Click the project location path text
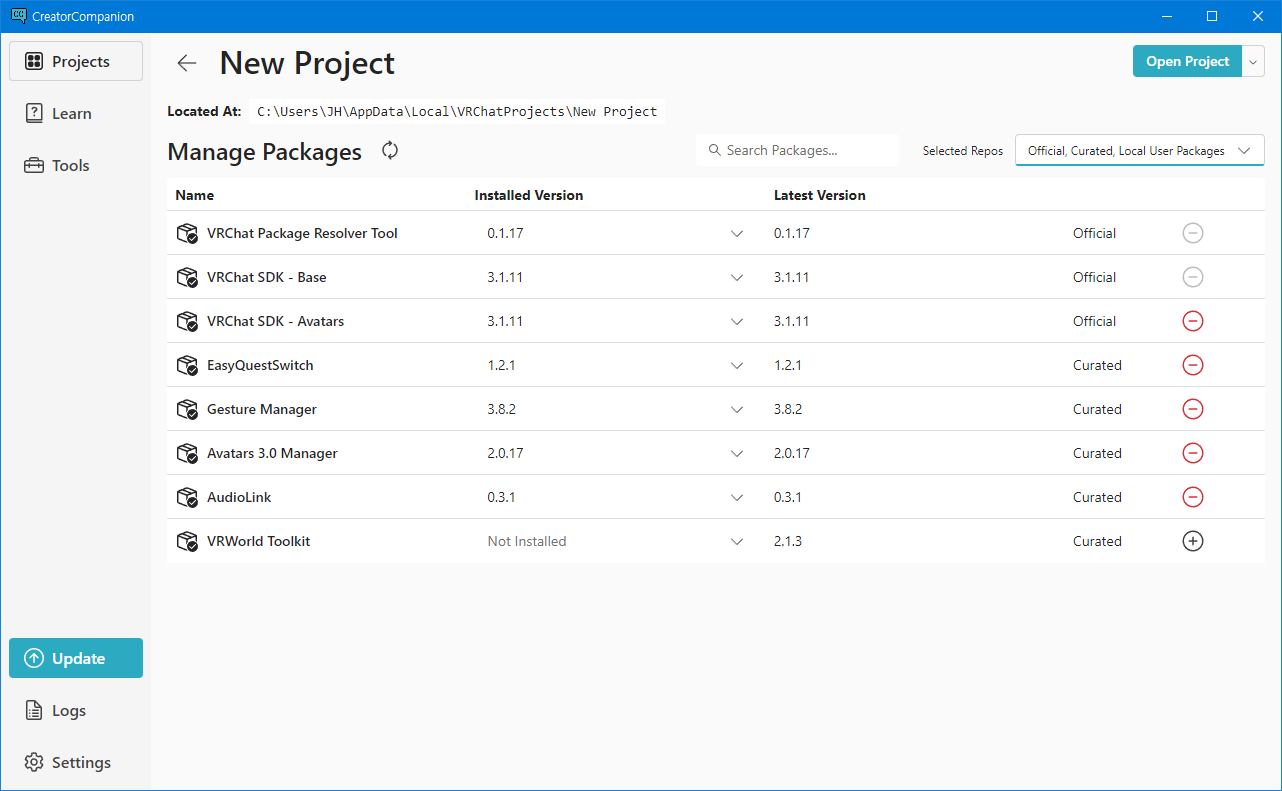1282x791 pixels. point(457,111)
